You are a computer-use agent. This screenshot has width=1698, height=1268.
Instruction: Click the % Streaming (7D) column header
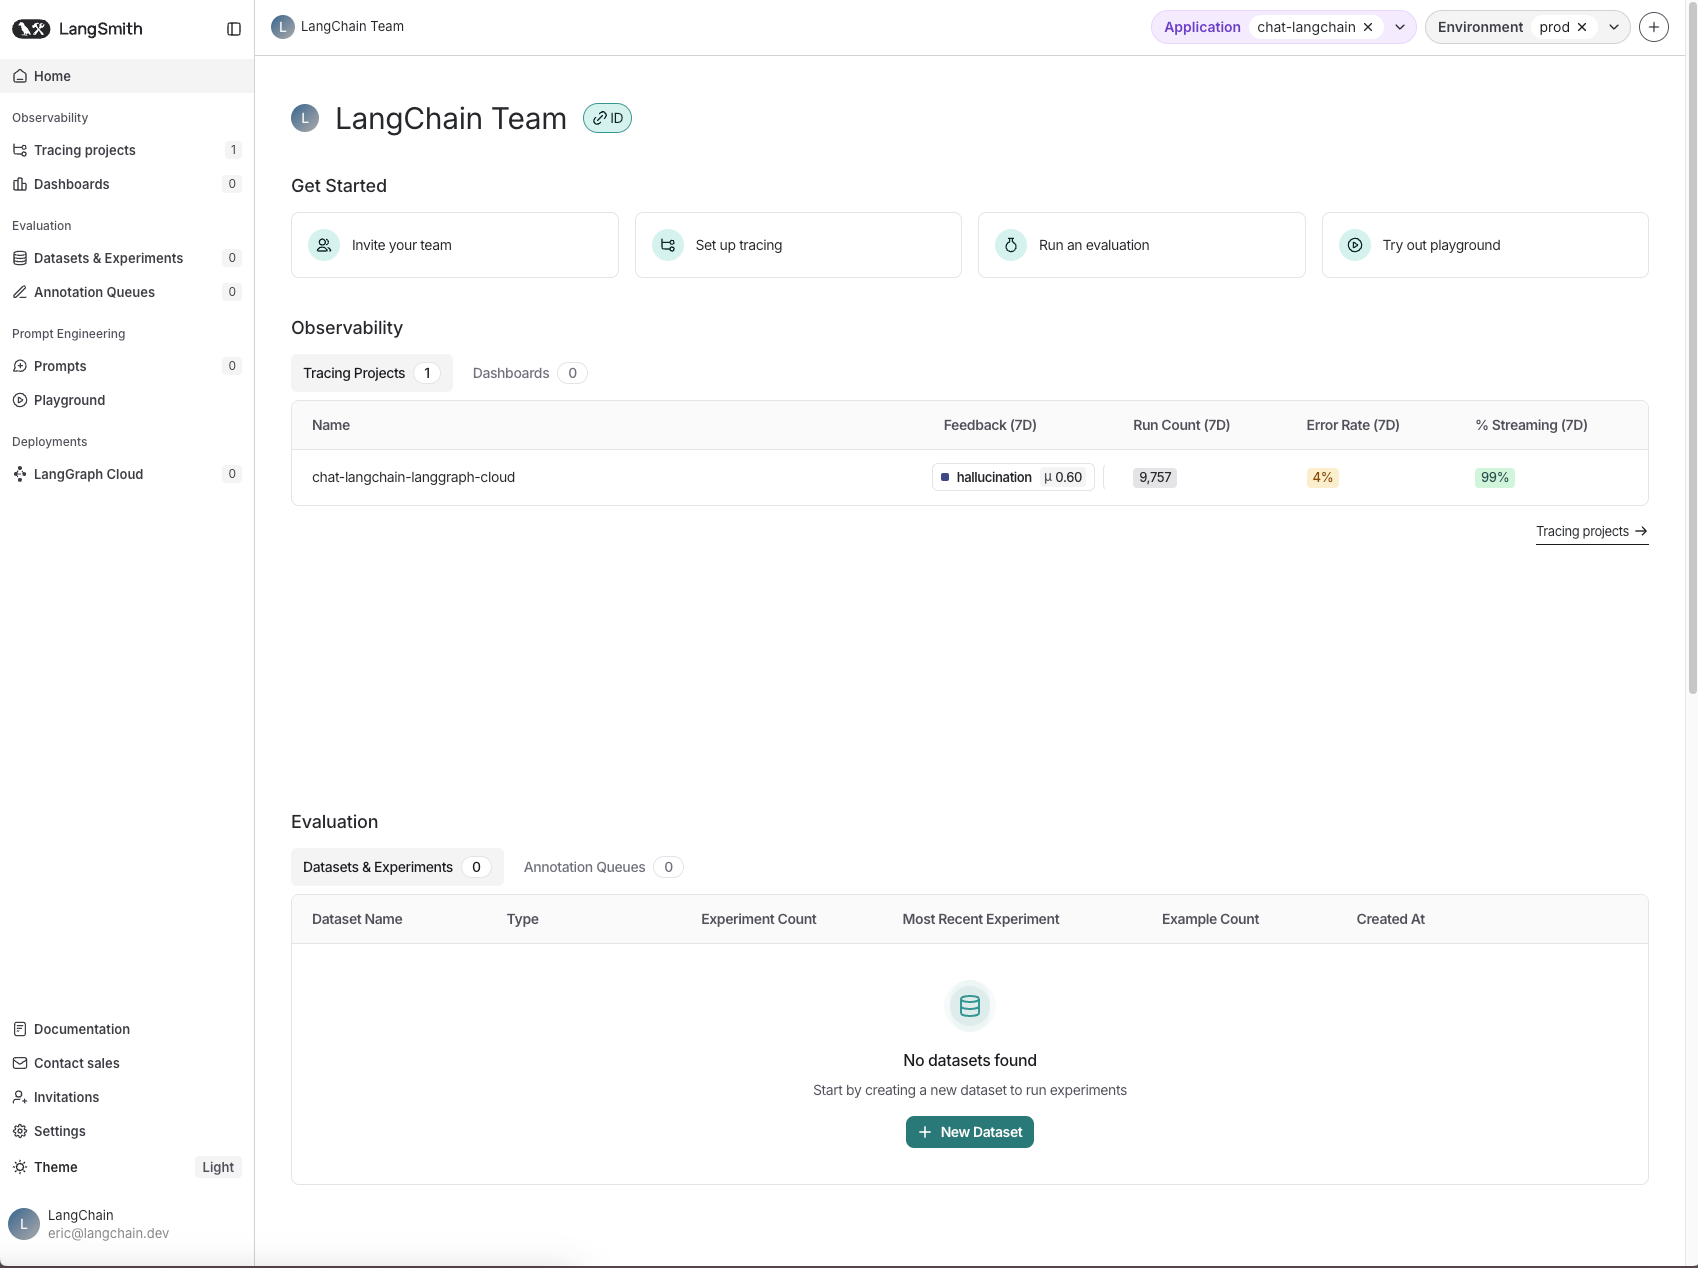point(1532,426)
